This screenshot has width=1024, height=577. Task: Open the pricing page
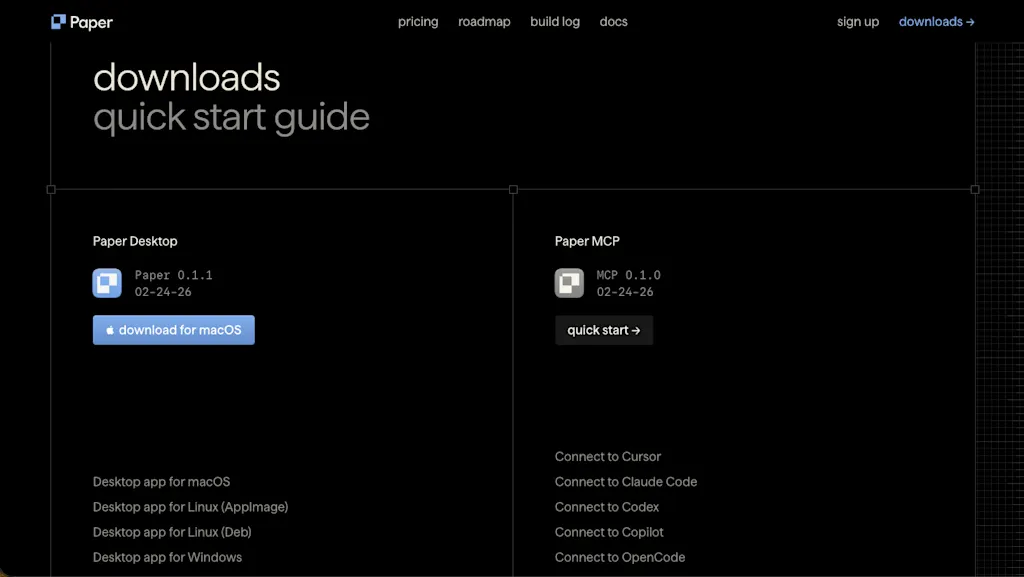[x=418, y=22]
